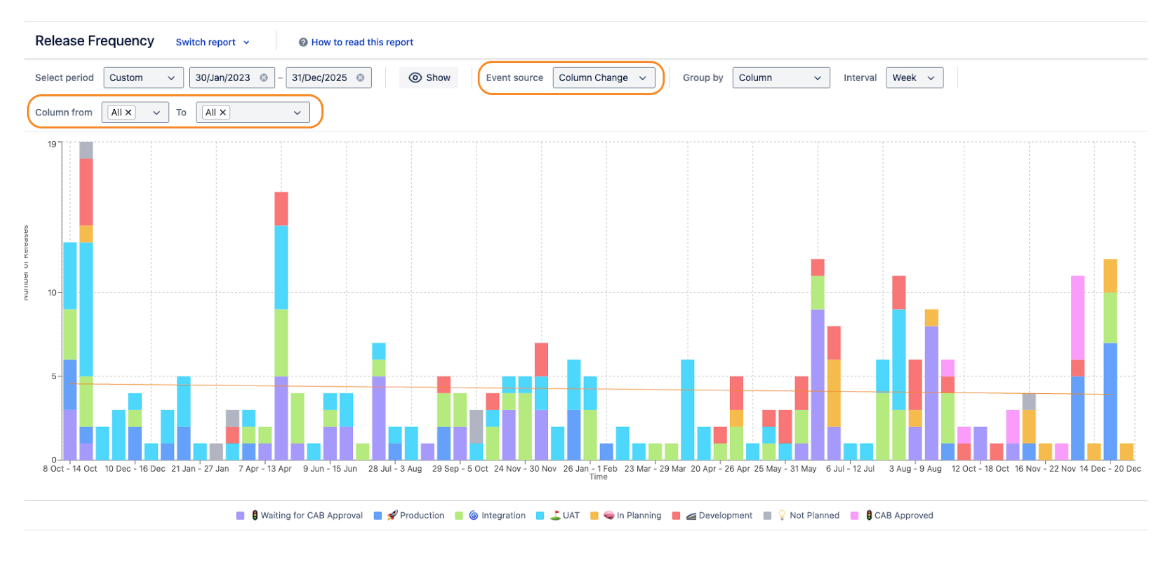Toggle Waiting for CAB Approval legend swatch

[239, 515]
